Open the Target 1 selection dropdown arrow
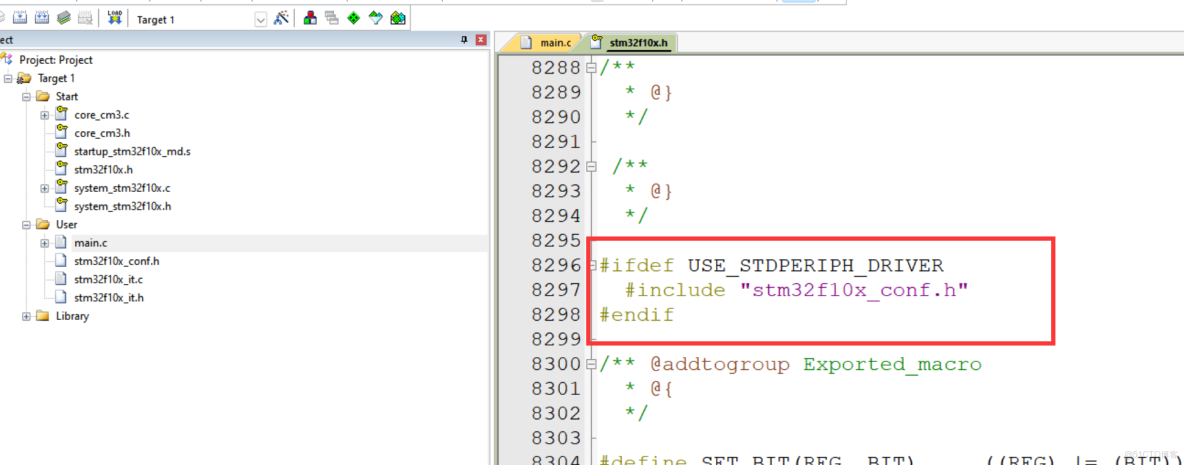This screenshot has width=1184, height=465. (261, 20)
